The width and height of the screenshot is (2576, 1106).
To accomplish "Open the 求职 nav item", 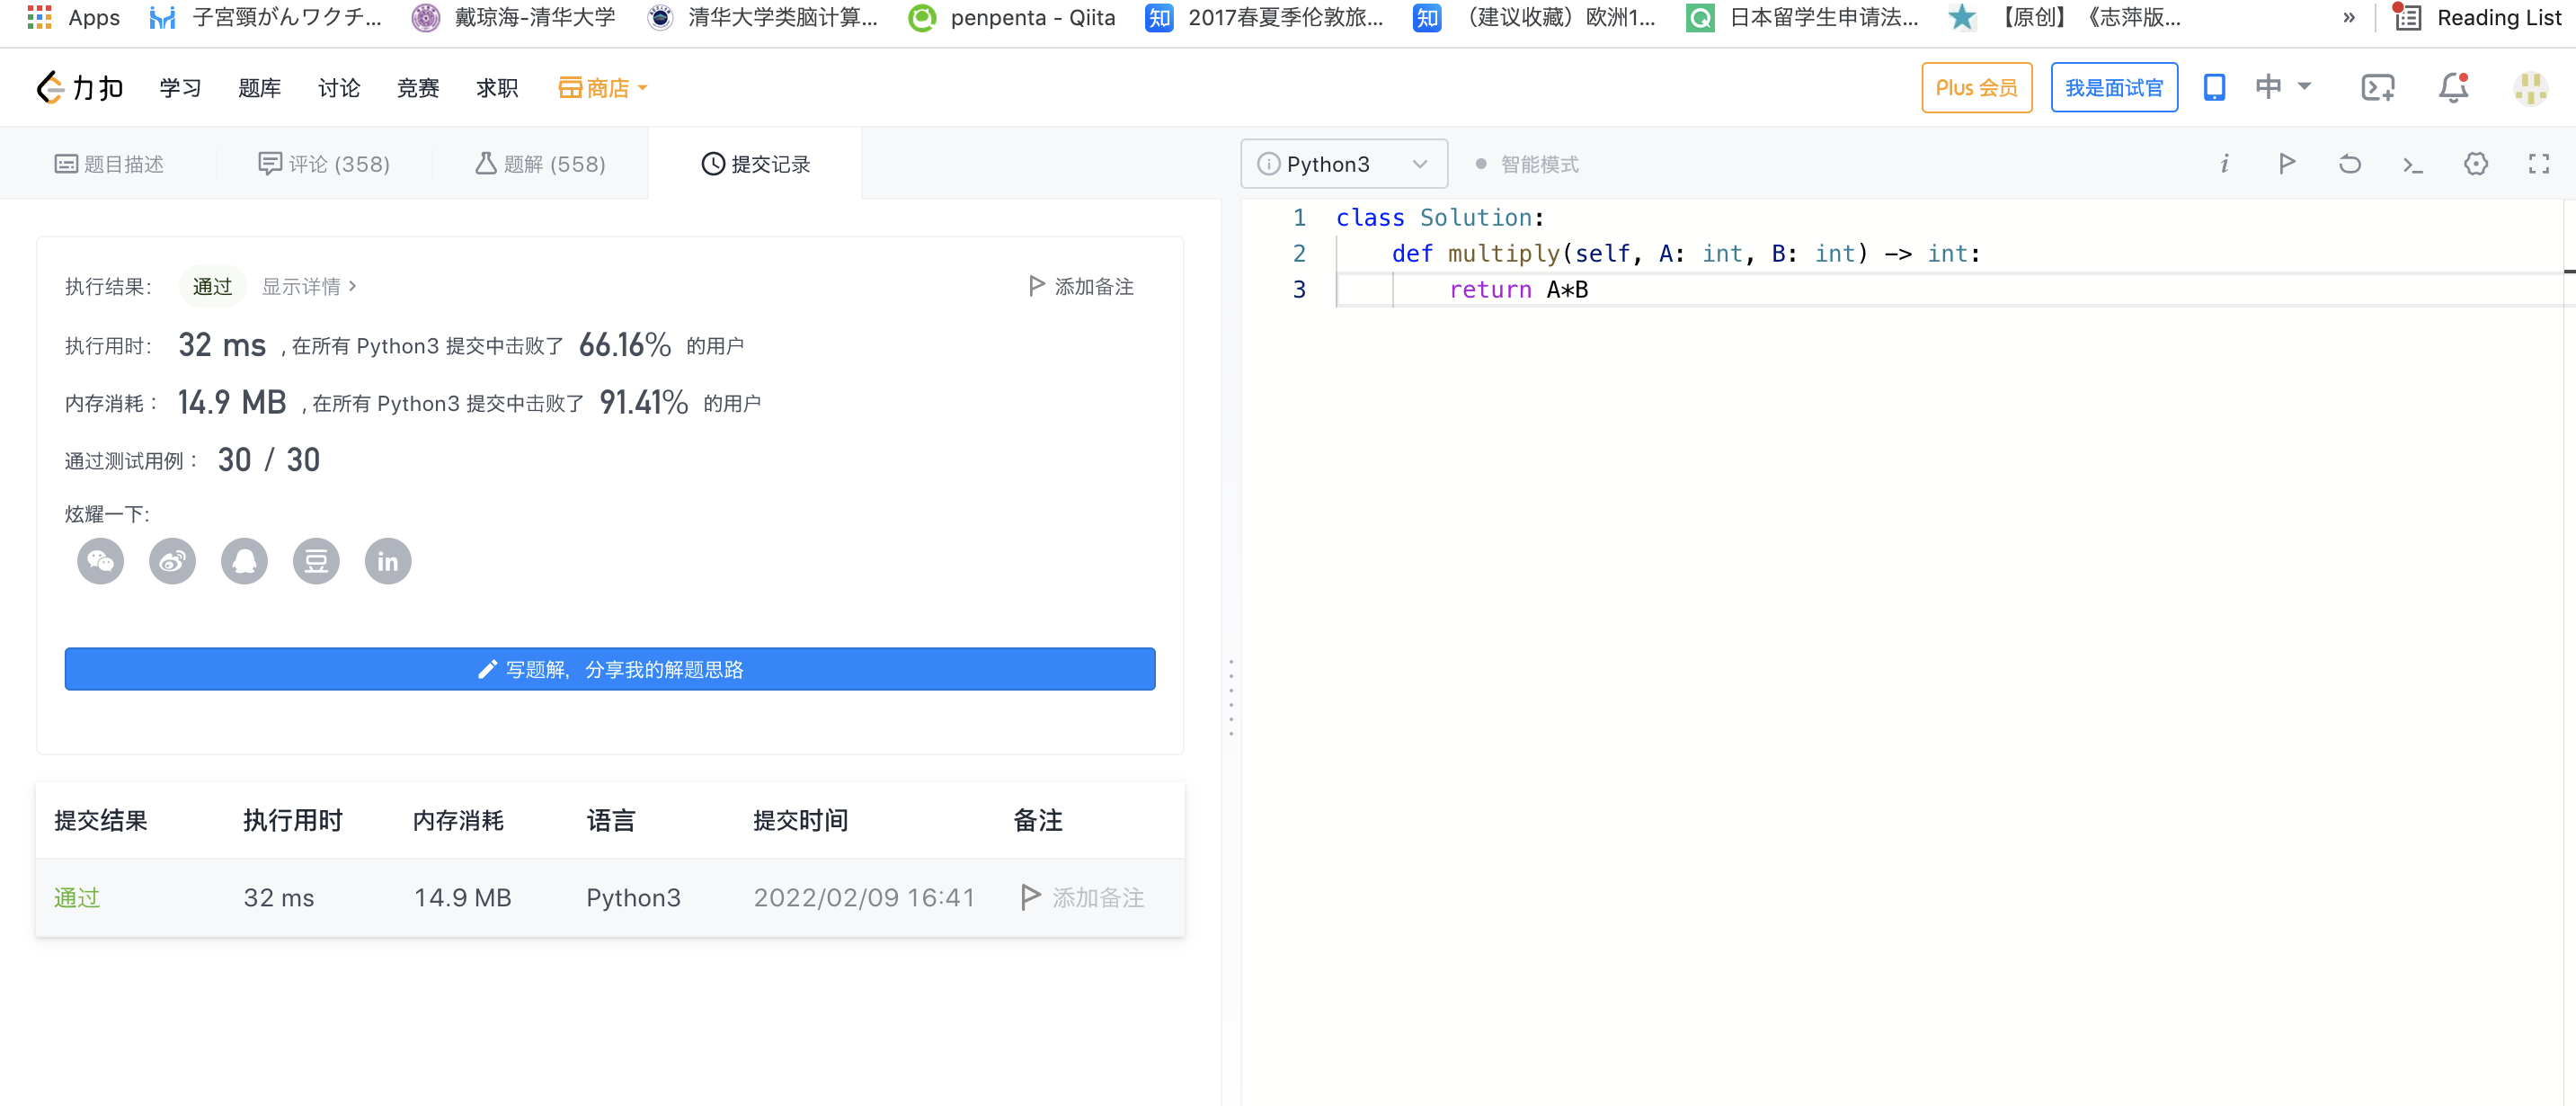I will (x=497, y=88).
